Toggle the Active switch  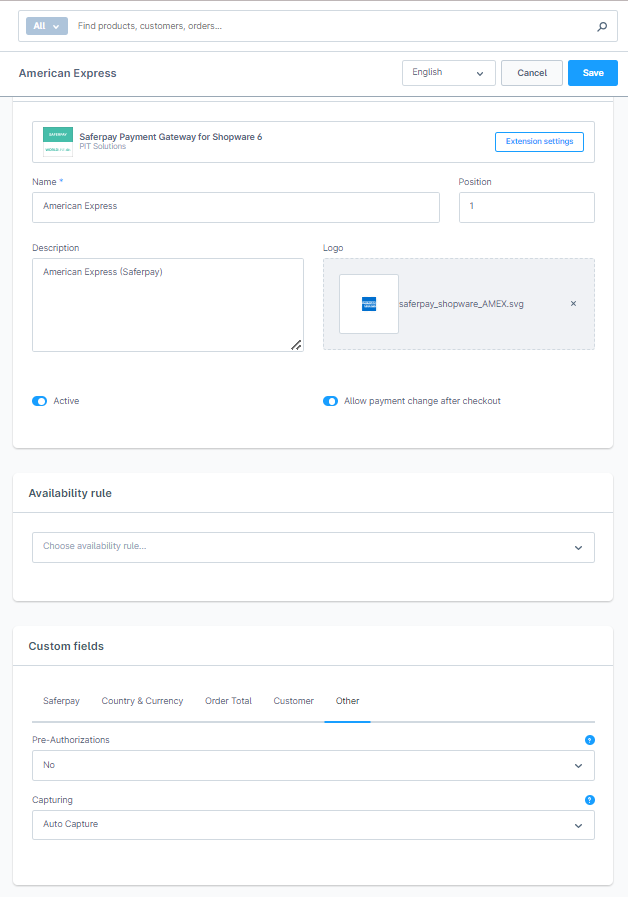pyautogui.click(x=40, y=401)
